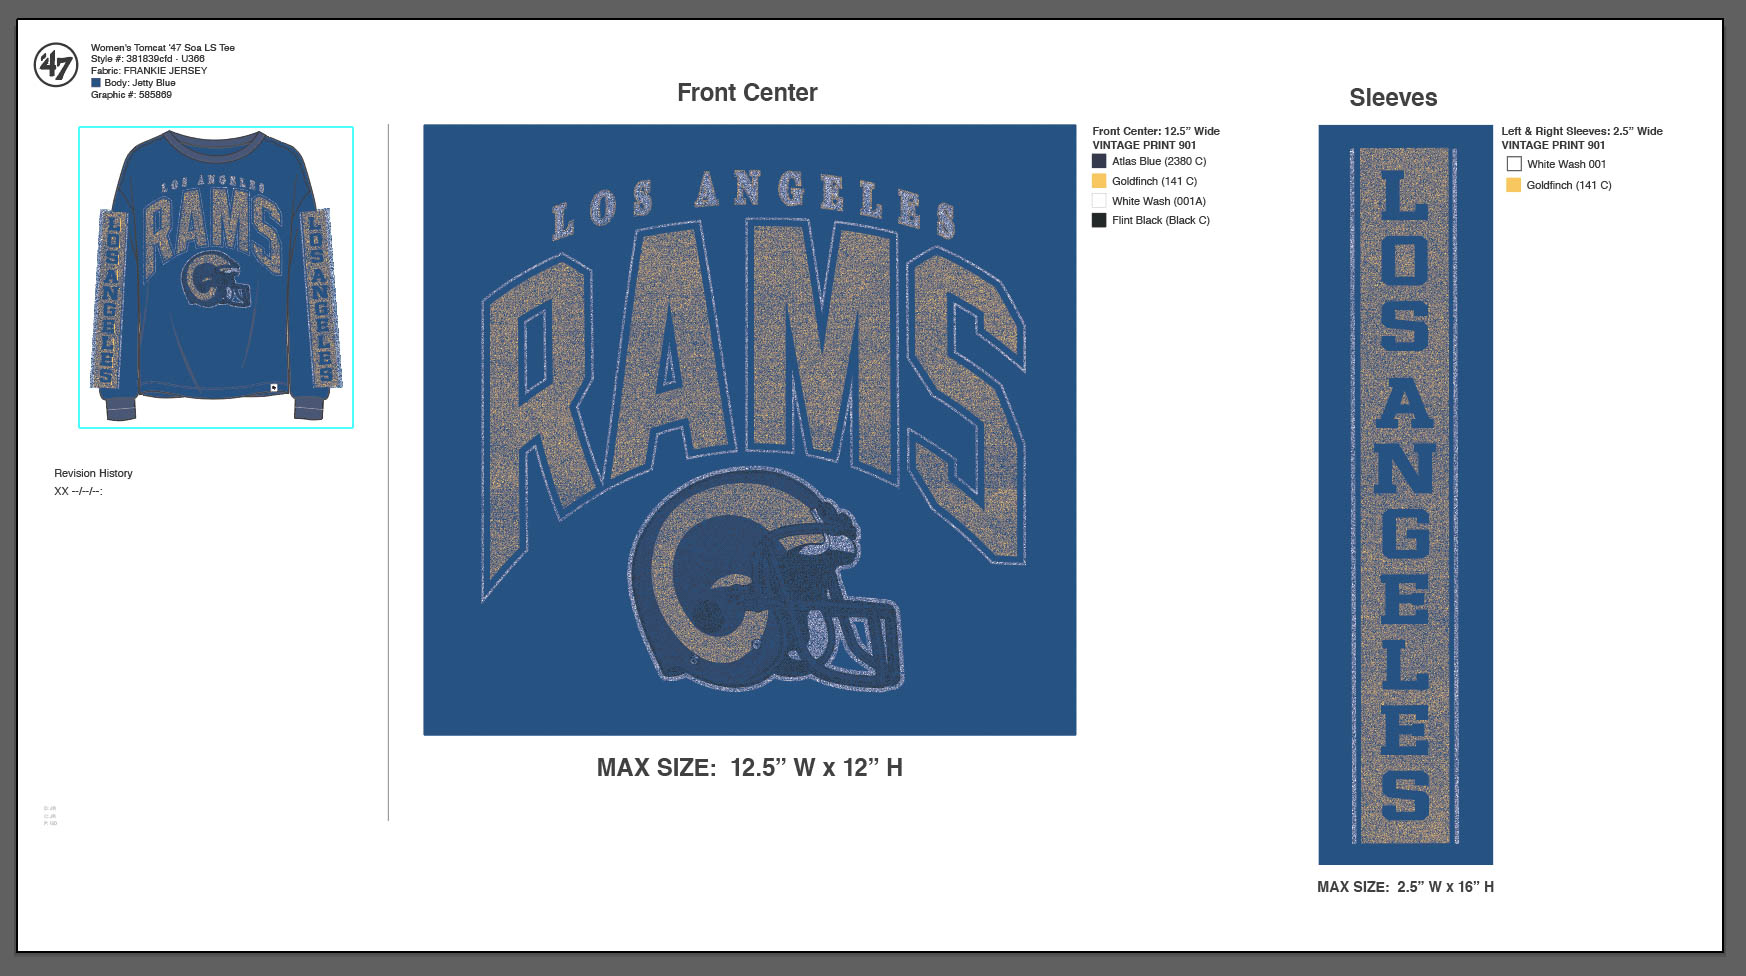Click the "Sleeves" heading

pos(1393,98)
